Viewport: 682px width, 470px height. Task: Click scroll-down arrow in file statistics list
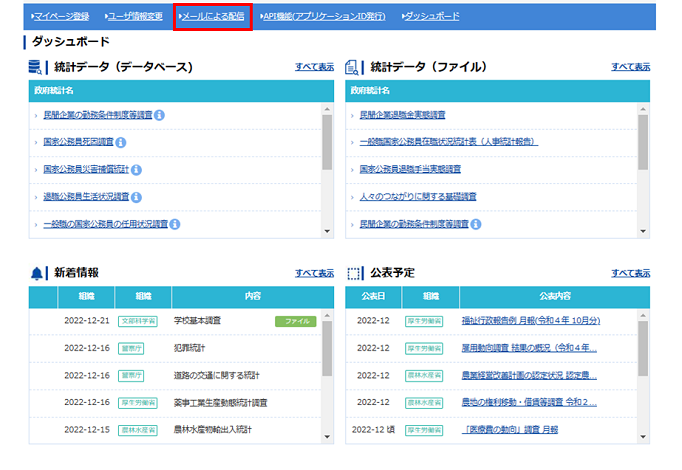pyautogui.click(x=643, y=231)
